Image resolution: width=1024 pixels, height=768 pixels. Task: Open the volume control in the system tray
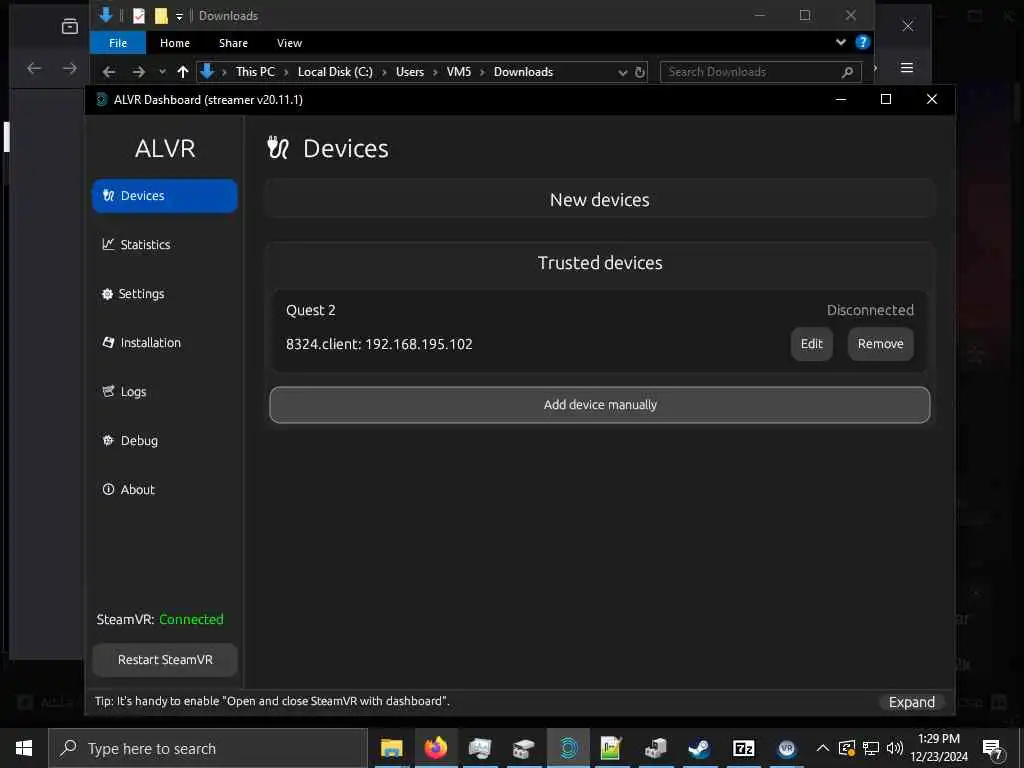click(x=895, y=748)
